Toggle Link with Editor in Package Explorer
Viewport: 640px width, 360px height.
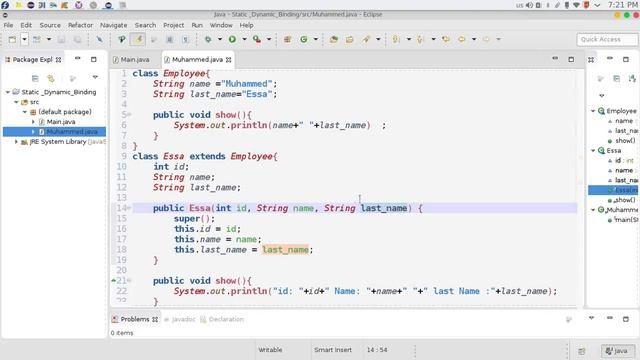51,78
